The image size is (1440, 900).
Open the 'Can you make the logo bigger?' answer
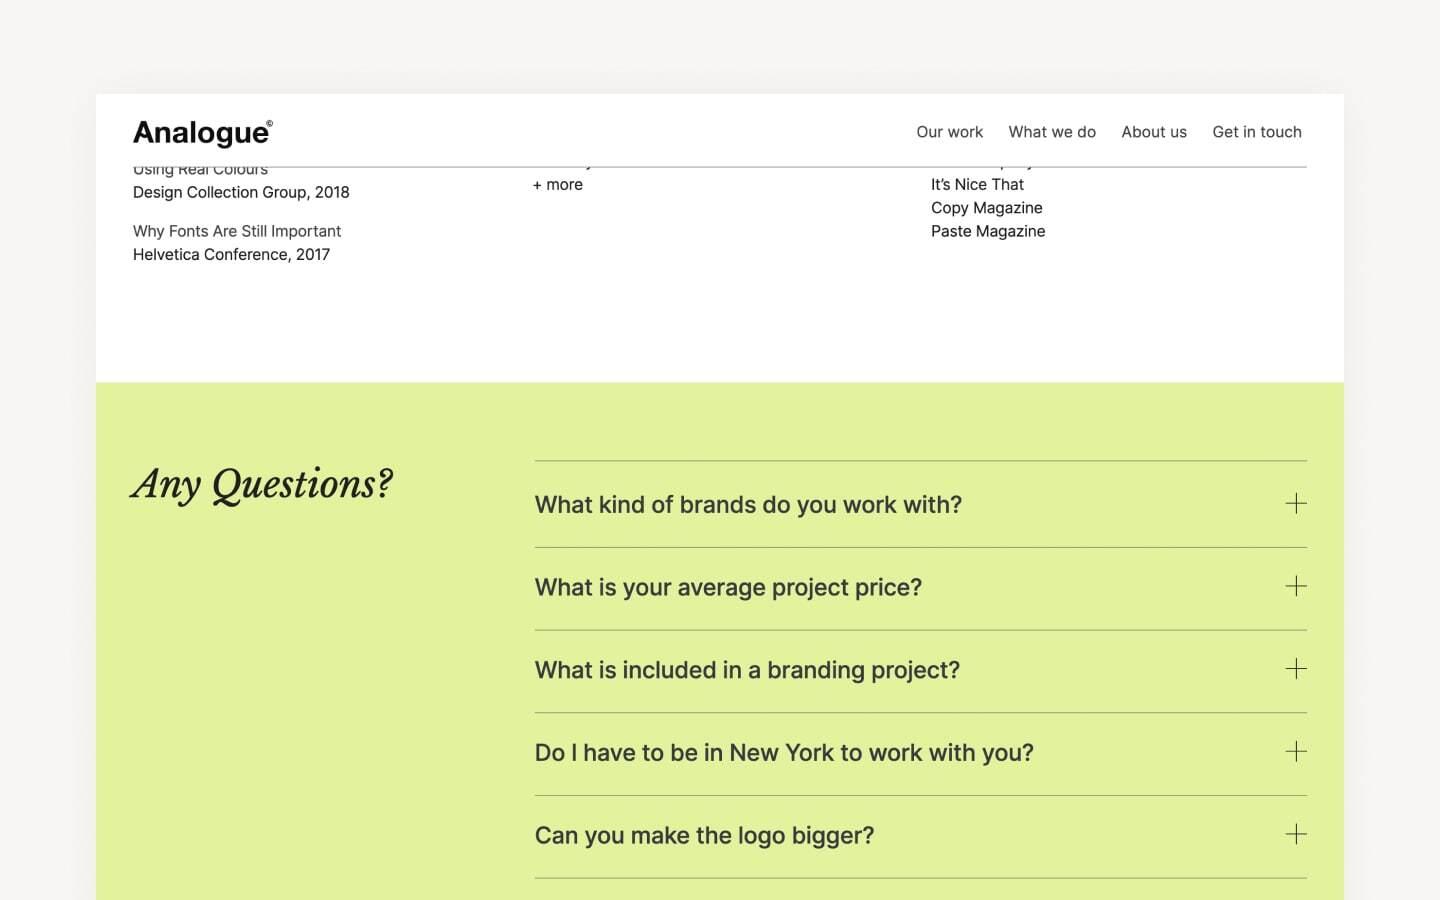click(x=704, y=835)
